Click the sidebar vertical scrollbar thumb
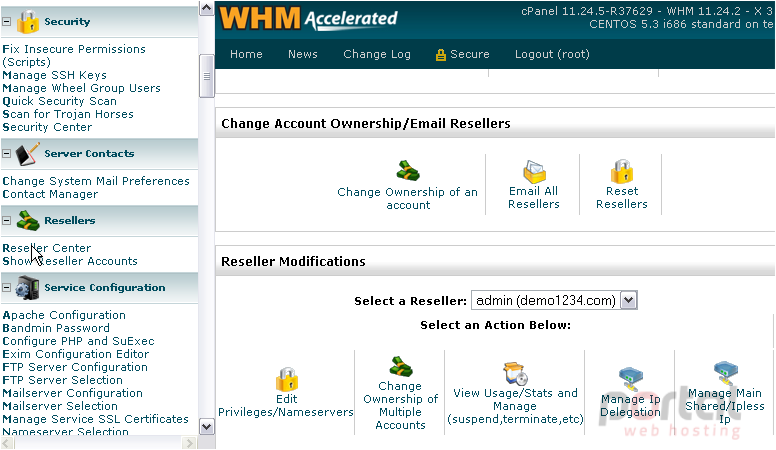The width and height of the screenshot is (776, 450). pyautogui.click(x=206, y=76)
